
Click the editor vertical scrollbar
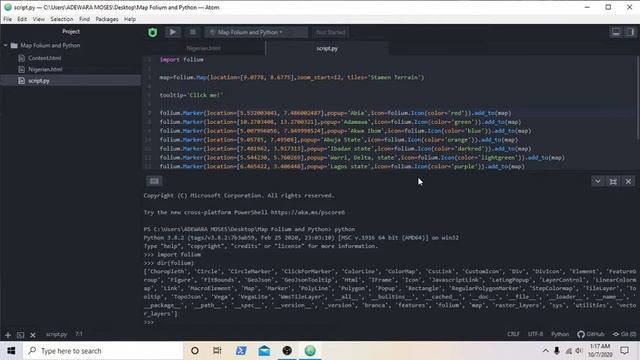pyautogui.click(x=637, y=98)
